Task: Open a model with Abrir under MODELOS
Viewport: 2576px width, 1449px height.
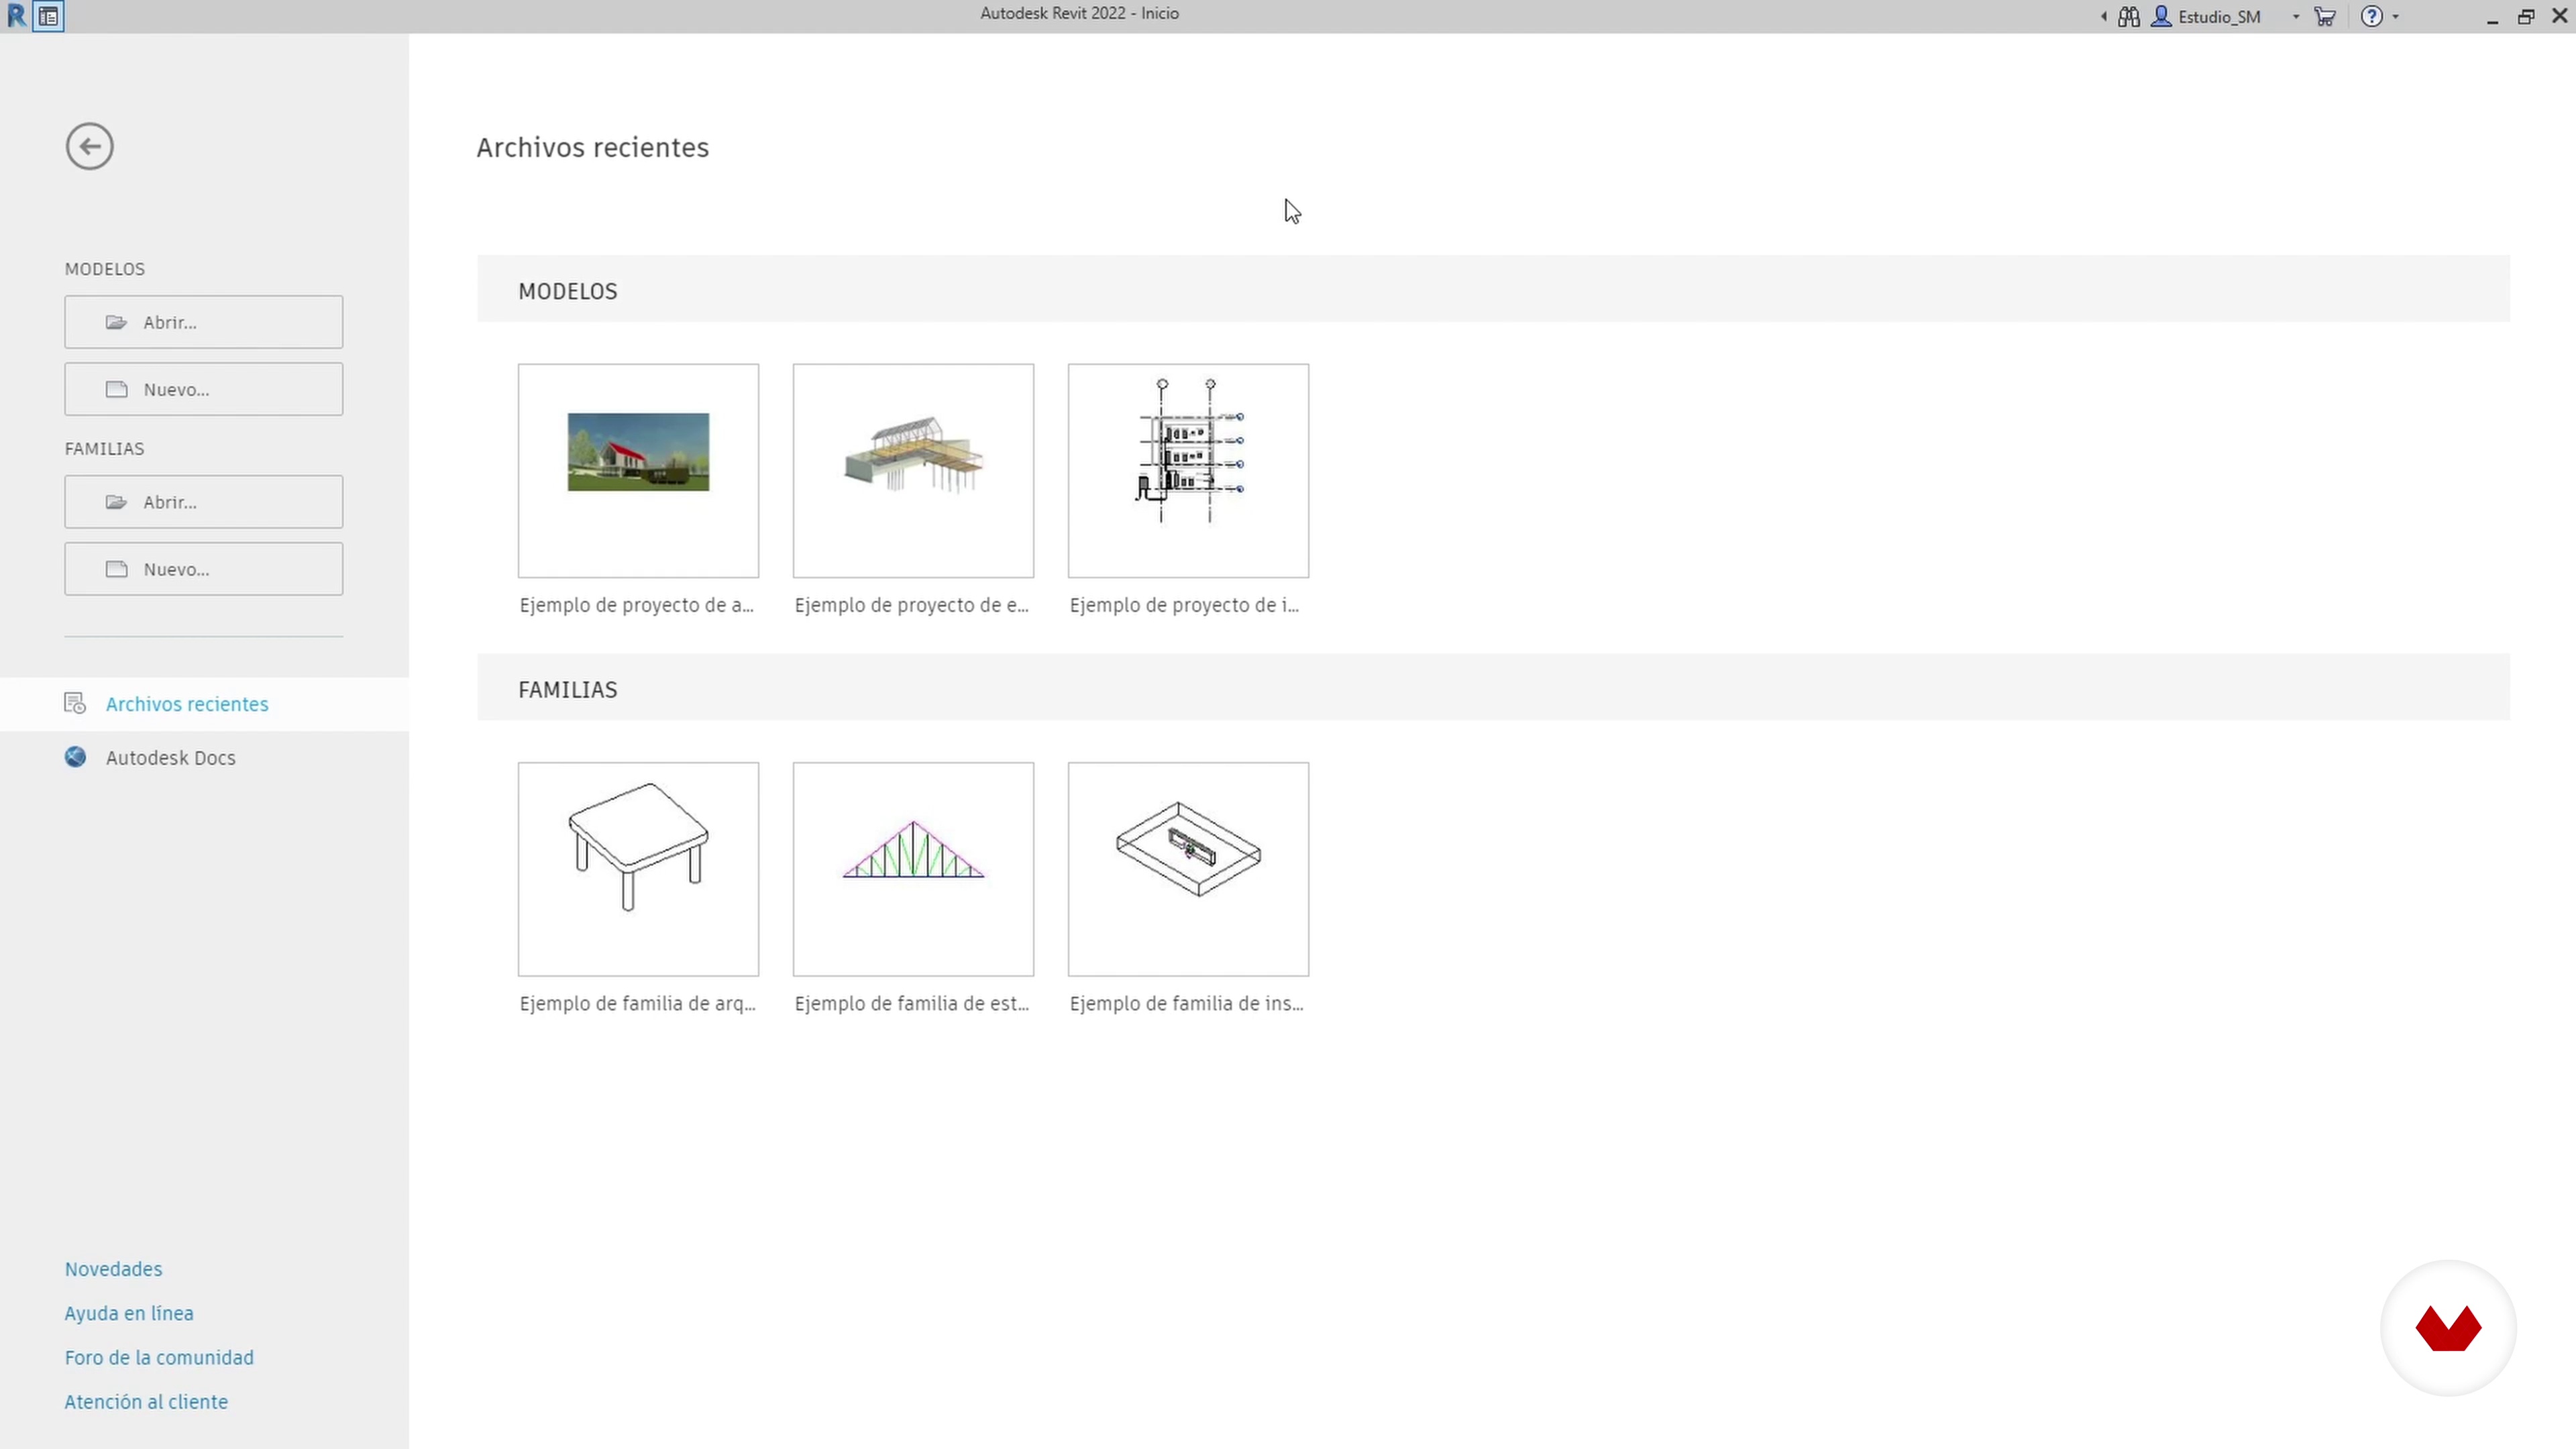Action: [204, 322]
